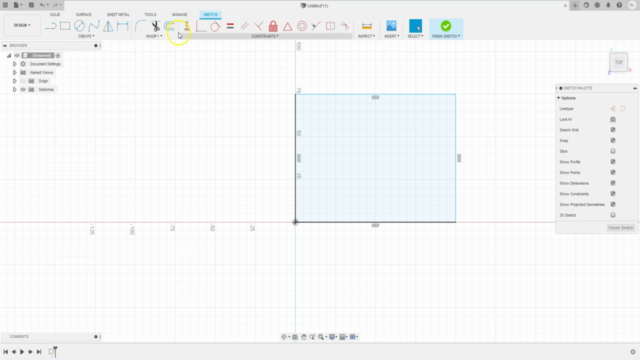This screenshot has height=360, width=640.
Task: Apply the Midpoint triangle constraint
Action: click(x=287, y=26)
